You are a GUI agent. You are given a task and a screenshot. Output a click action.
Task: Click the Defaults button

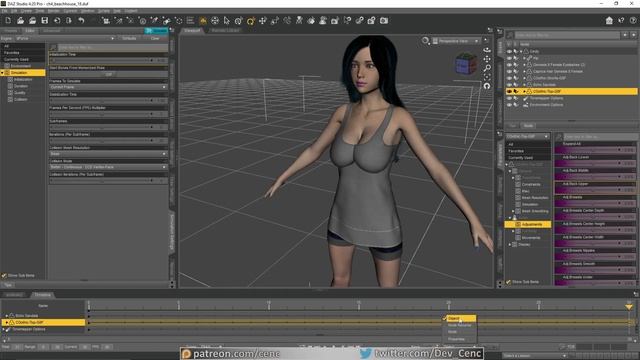click(129, 38)
